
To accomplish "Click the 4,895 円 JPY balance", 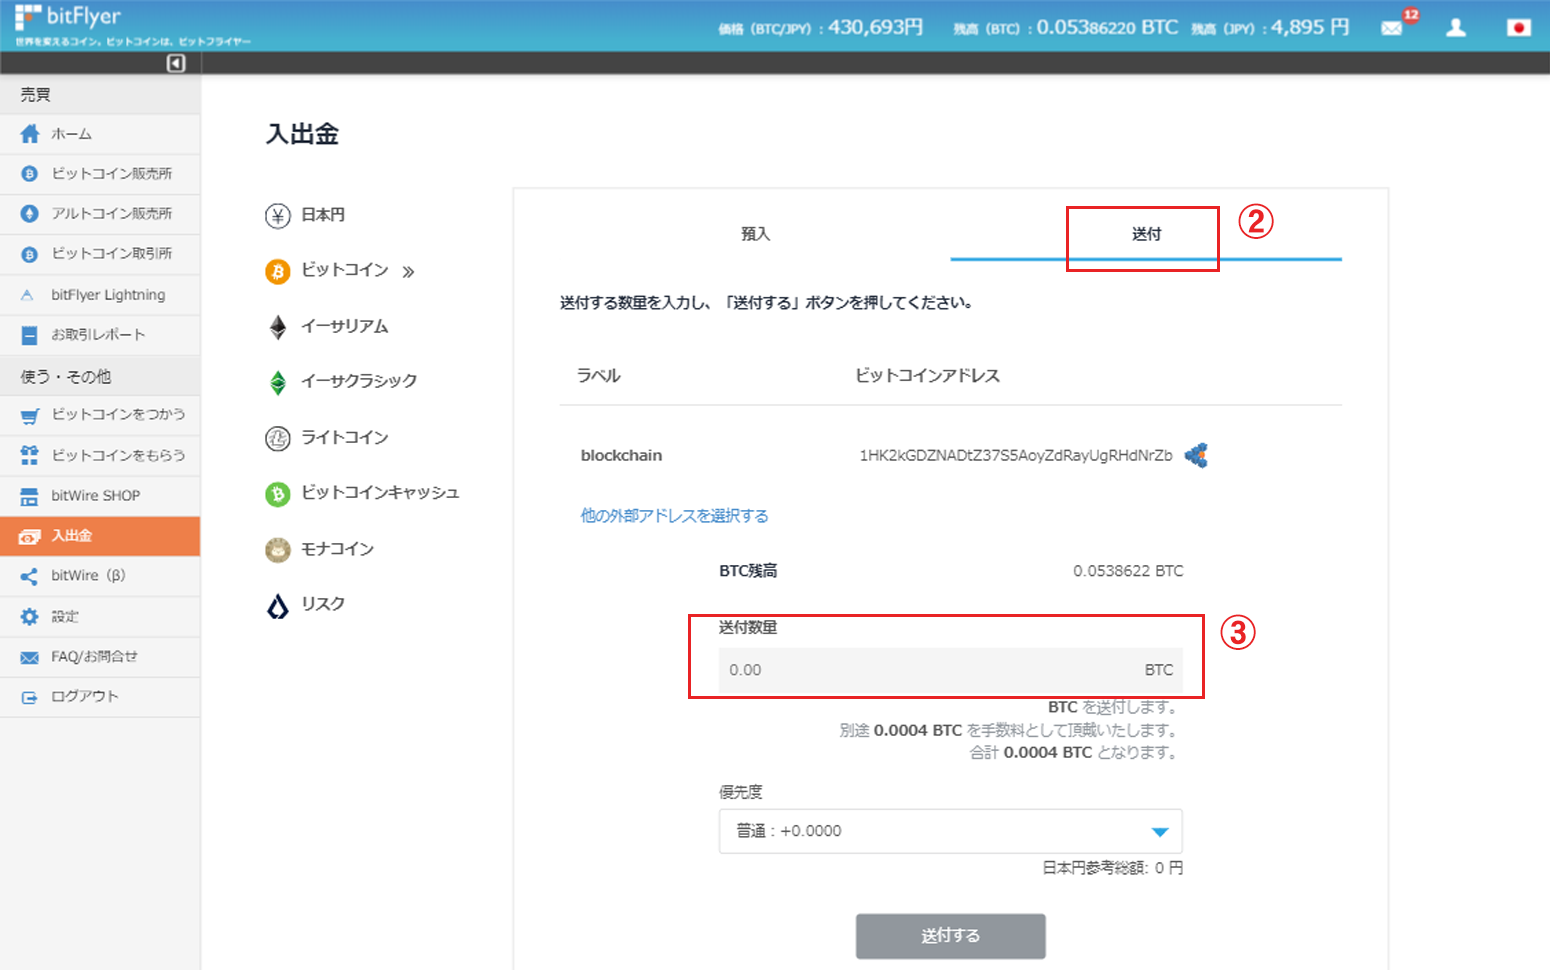I will (x=1310, y=27).
